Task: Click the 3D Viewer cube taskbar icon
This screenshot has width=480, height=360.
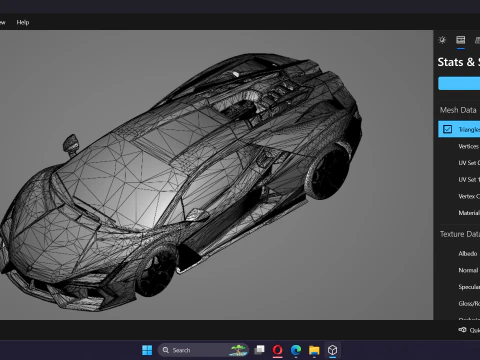Action: (x=332, y=350)
